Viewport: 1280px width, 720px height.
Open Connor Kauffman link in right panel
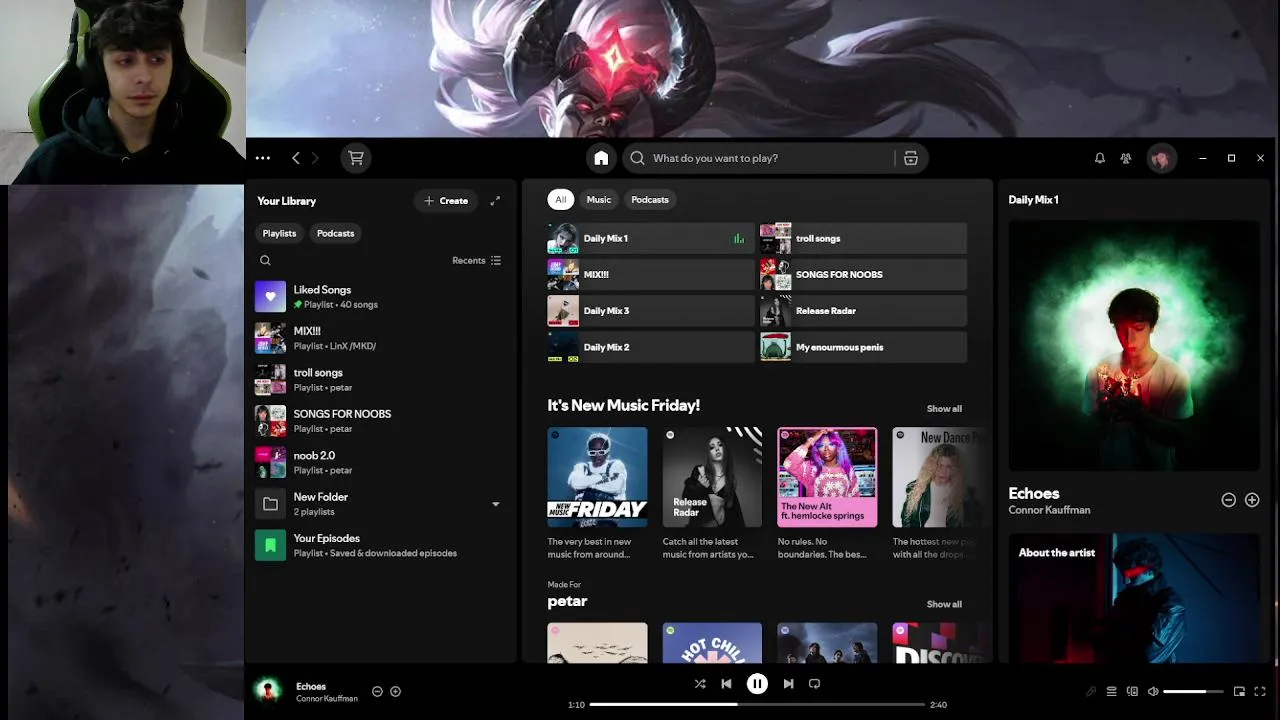click(1049, 510)
